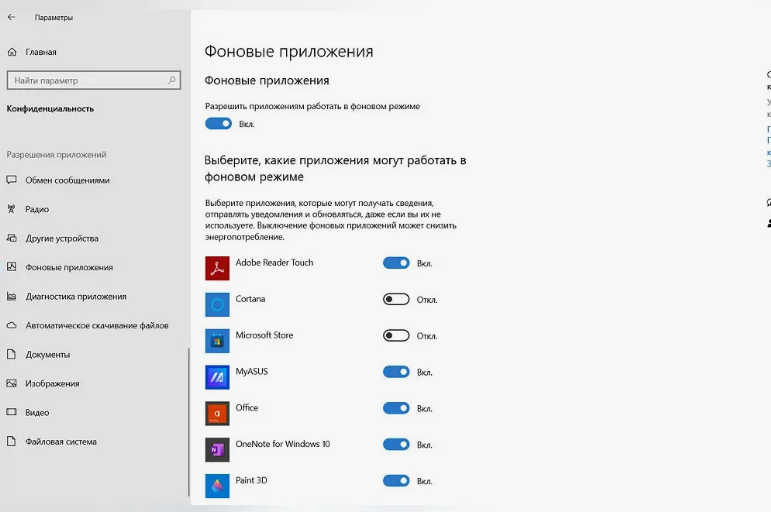This screenshot has height=512, width=771.
Task: Click the OneNote for Windows 10 icon
Action: (217, 450)
